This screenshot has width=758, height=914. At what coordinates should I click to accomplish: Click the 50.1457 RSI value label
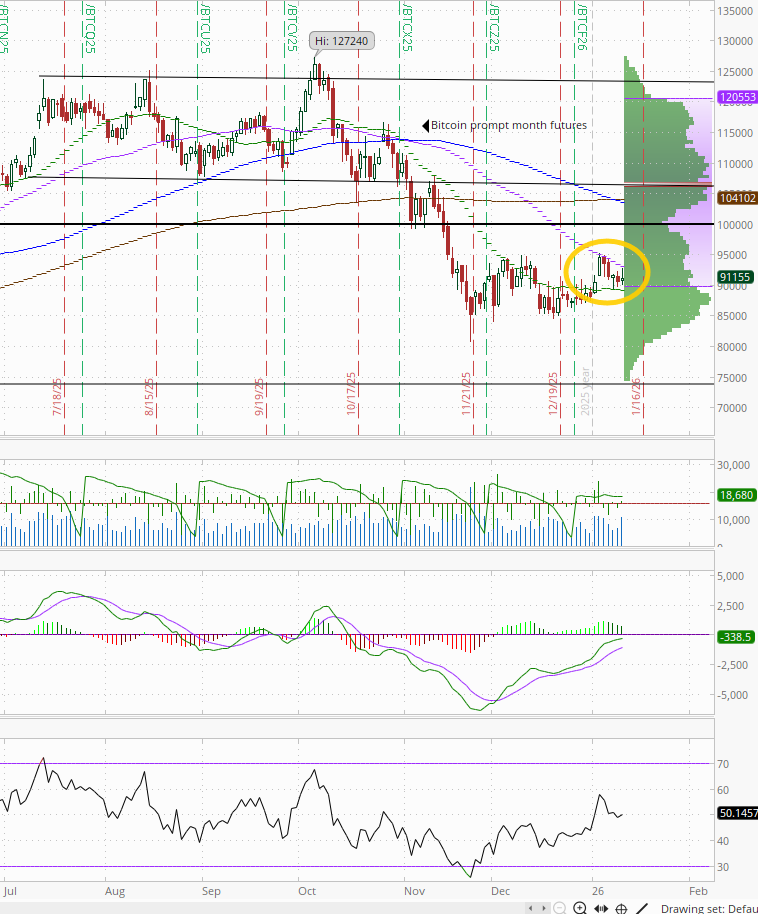[738, 813]
